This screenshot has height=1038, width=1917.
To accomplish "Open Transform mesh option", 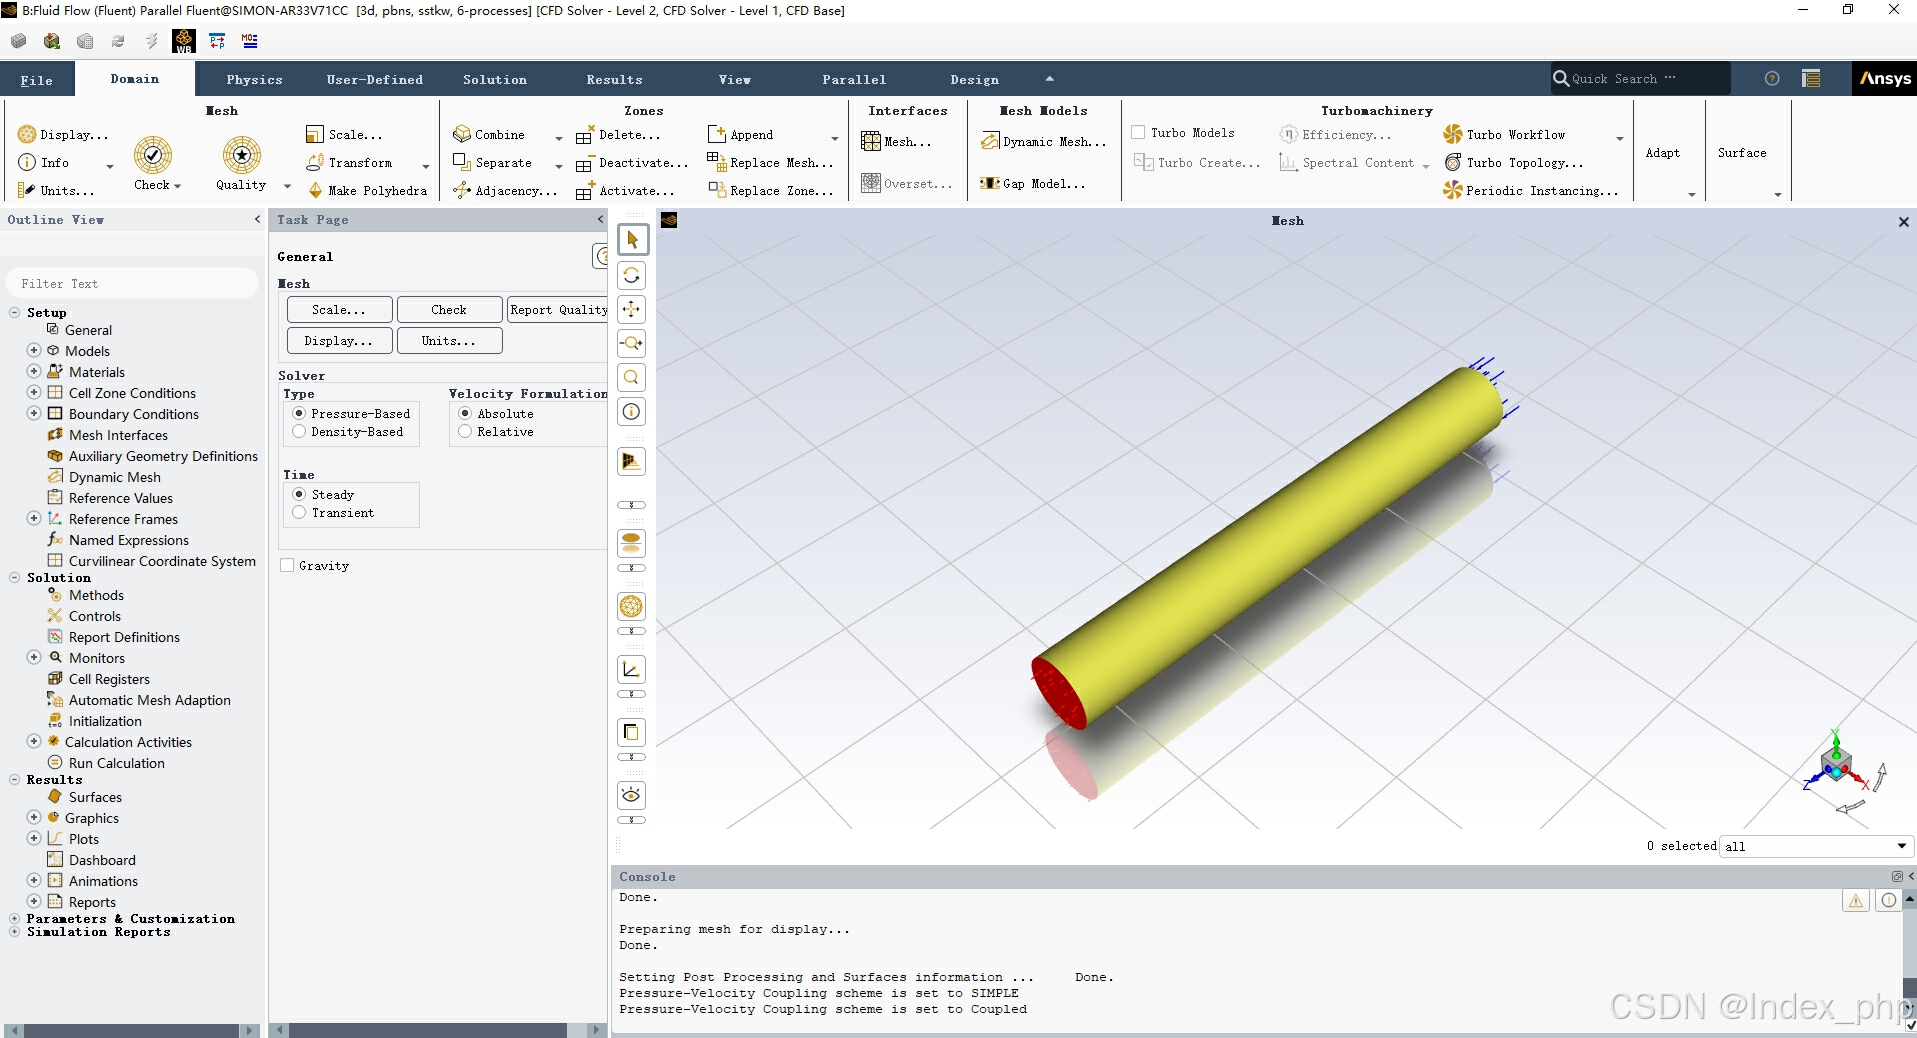I will [x=350, y=163].
